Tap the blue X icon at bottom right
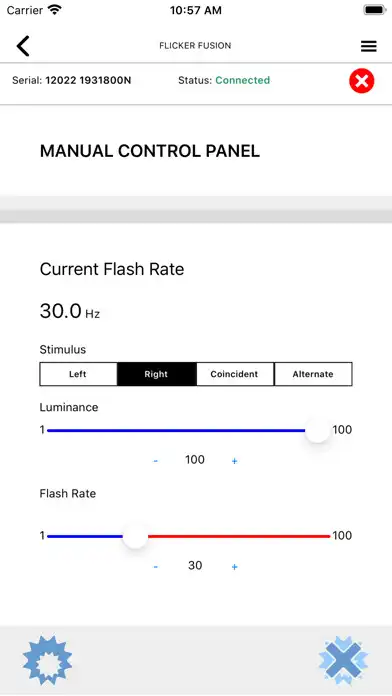This screenshot has height=696, width=392. 343,660
